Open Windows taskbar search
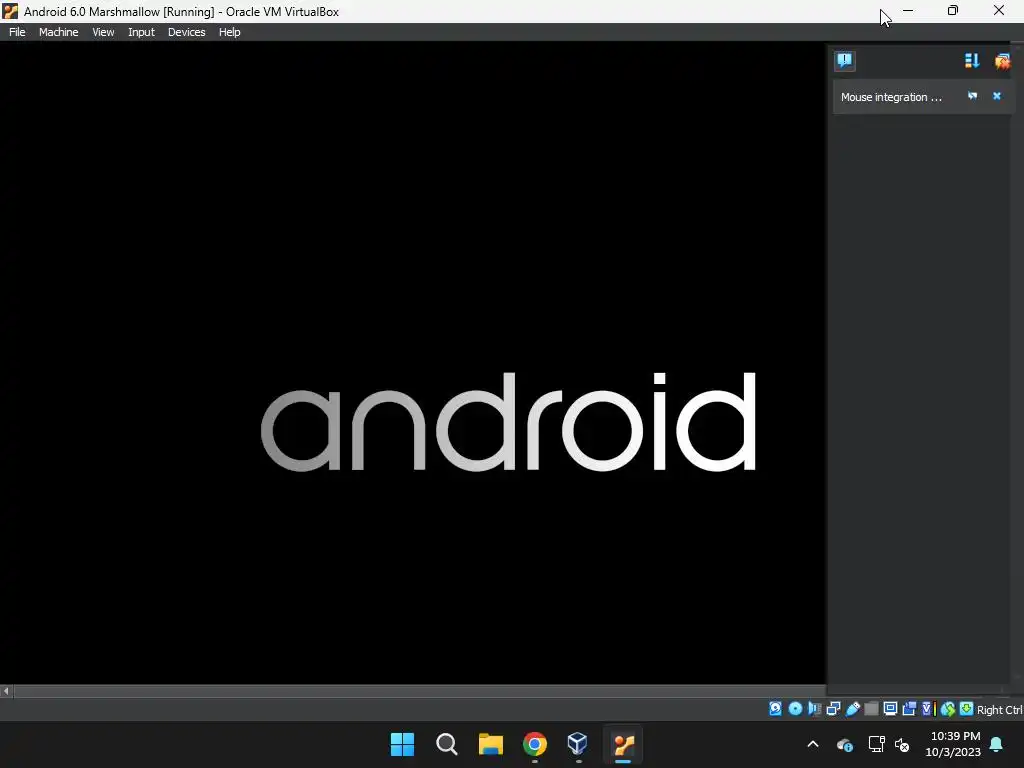The image size is (1024, 768). [447, 744]
